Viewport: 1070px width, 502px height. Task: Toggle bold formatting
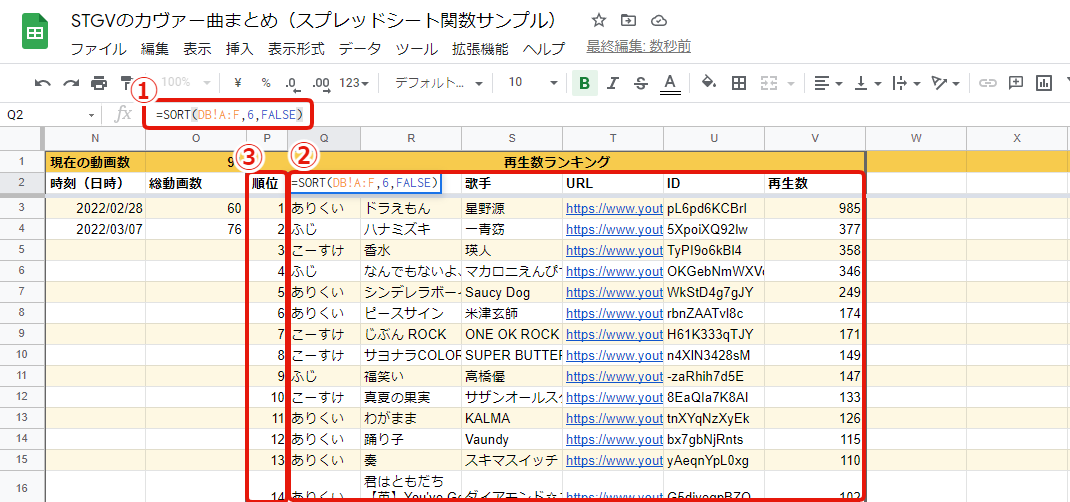pos(584,83)
